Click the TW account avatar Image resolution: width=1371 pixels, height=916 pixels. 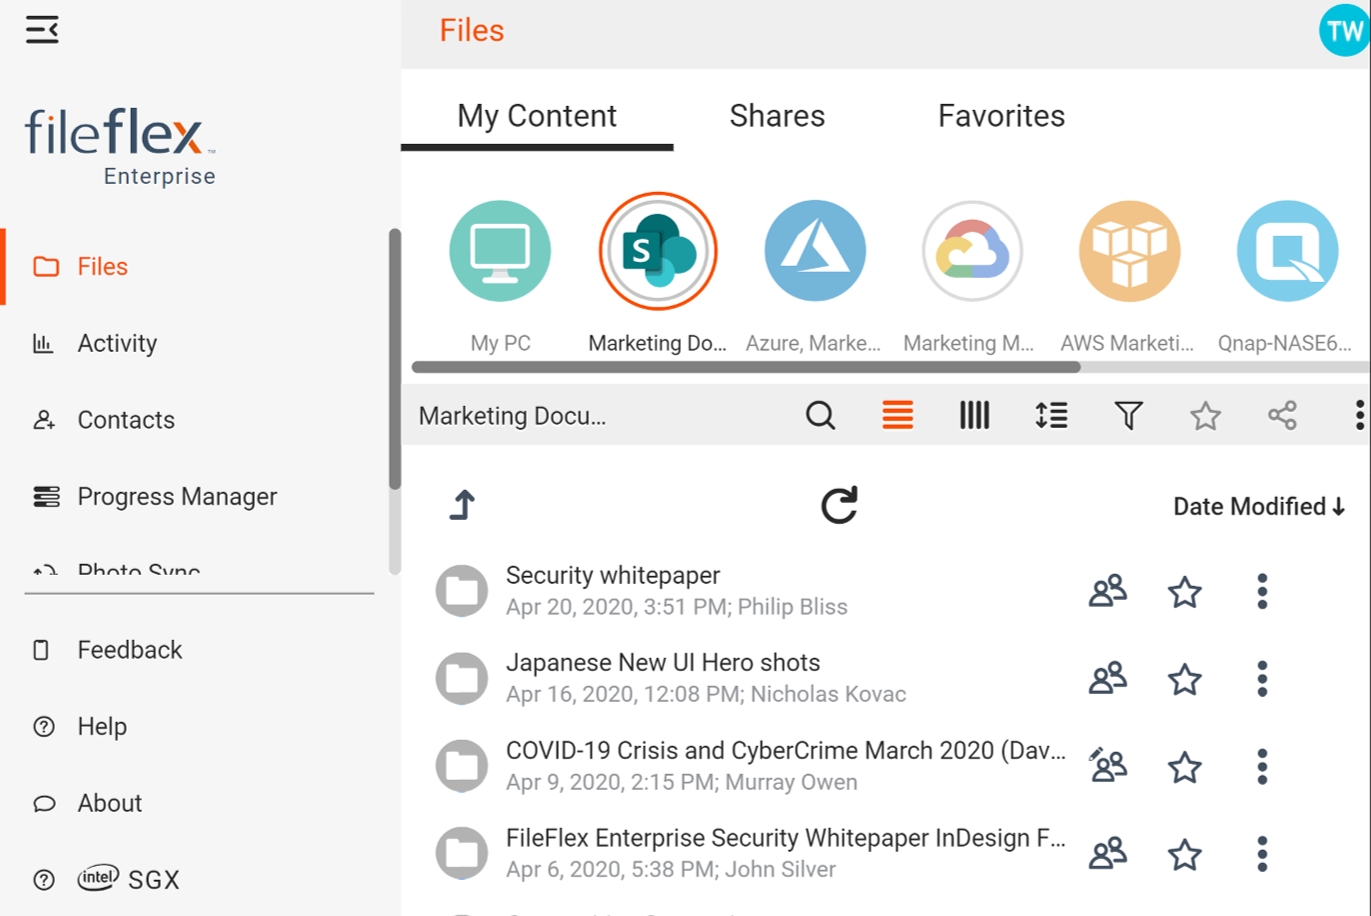tap(1344, 30)
